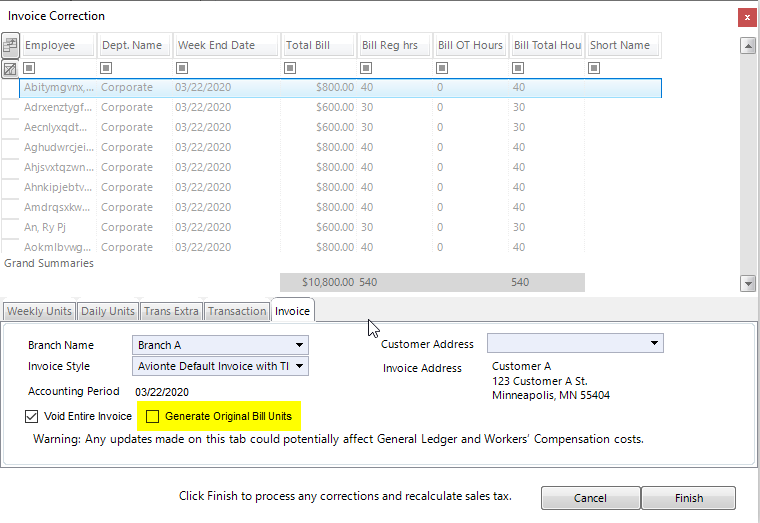Image resolution: width=760 pixels, height=523 pixels.
Task: Sort by the Total Bill column header
Action: (x=319, y=45)
